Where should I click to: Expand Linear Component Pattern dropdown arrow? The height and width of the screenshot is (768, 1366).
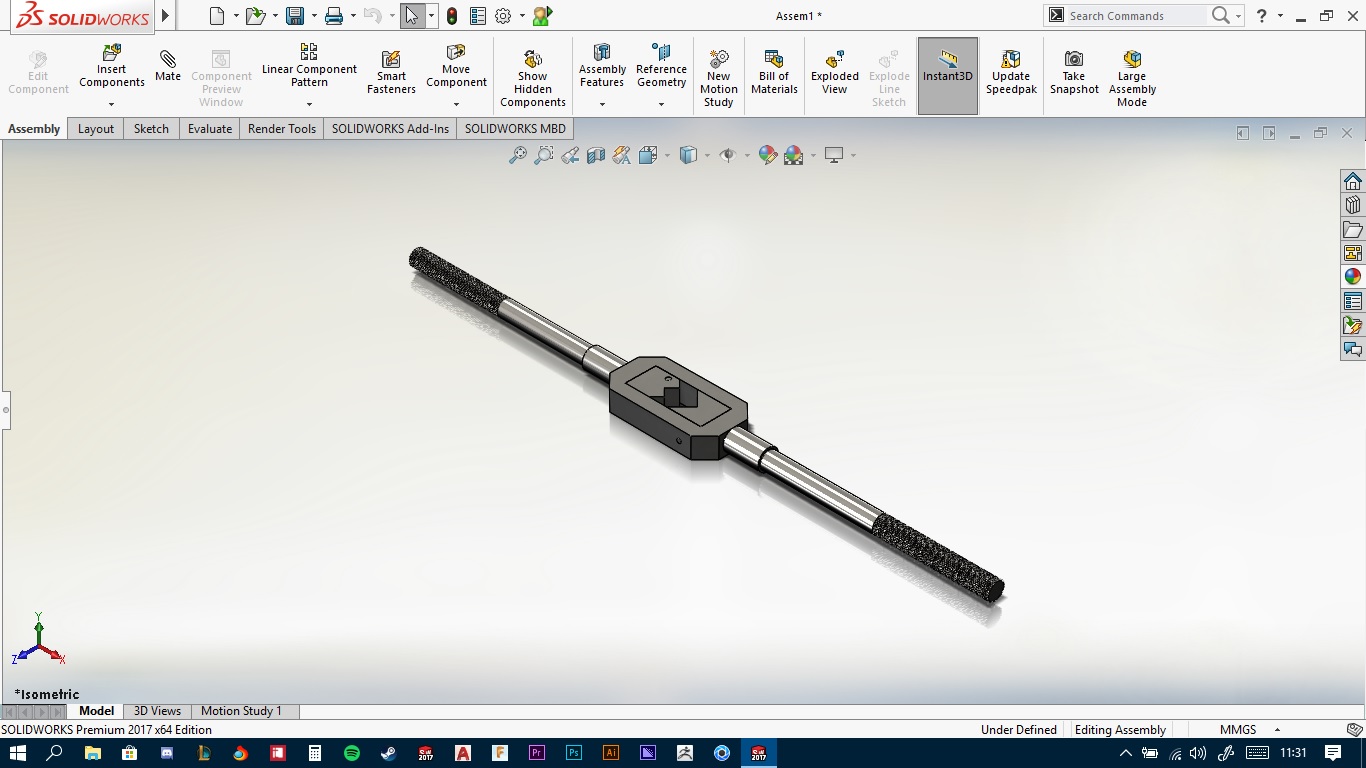click(309, 104)
